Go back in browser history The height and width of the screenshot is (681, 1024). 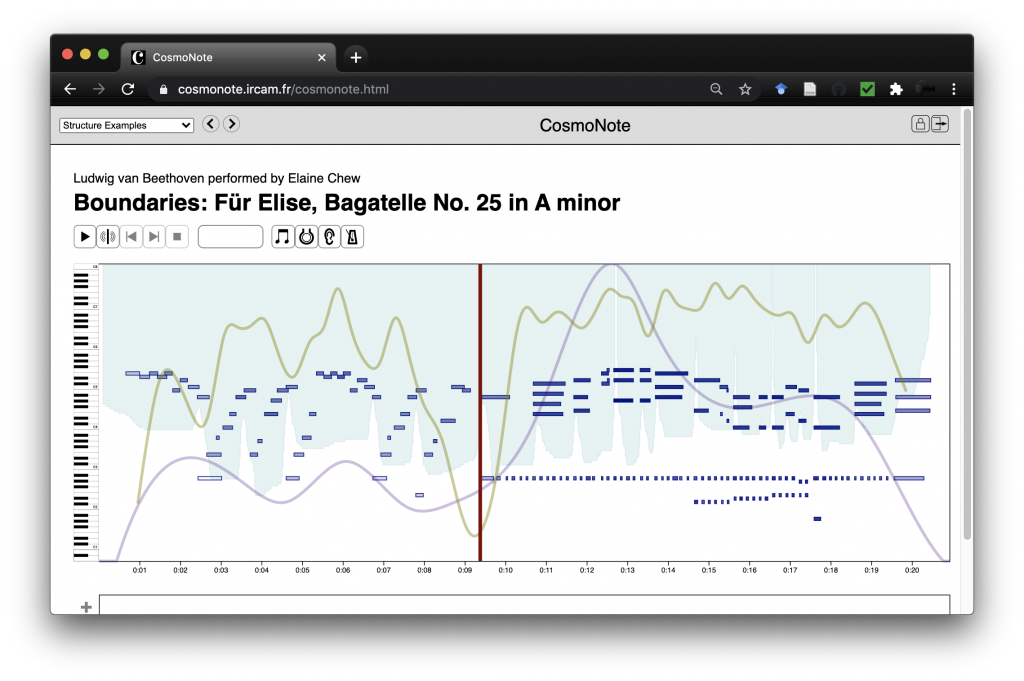(x=71, y=89)
